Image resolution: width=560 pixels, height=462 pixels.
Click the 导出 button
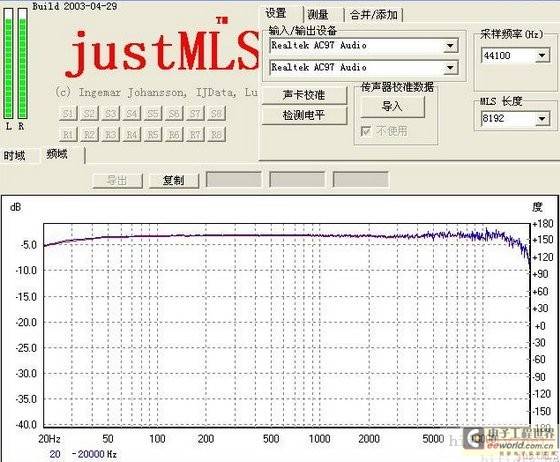117,181
